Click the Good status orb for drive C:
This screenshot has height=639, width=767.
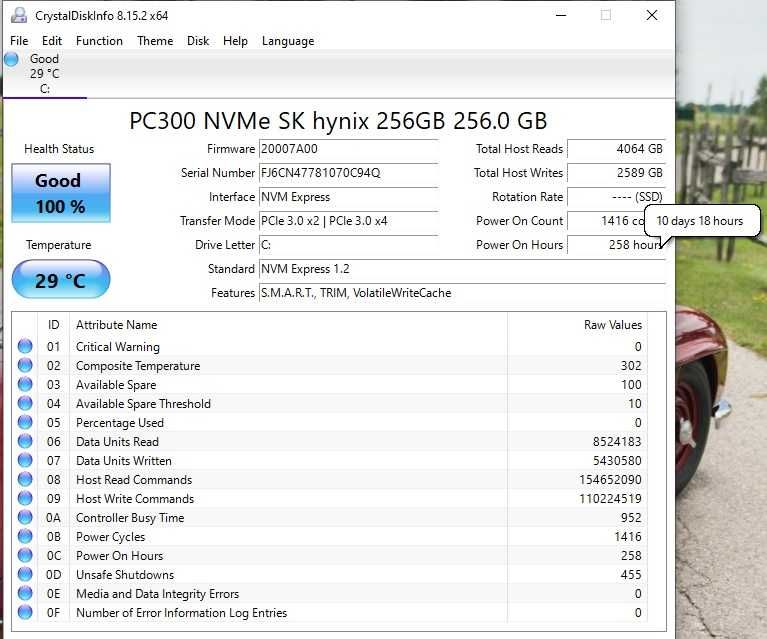pyautogui.click(x=11, y=59)
